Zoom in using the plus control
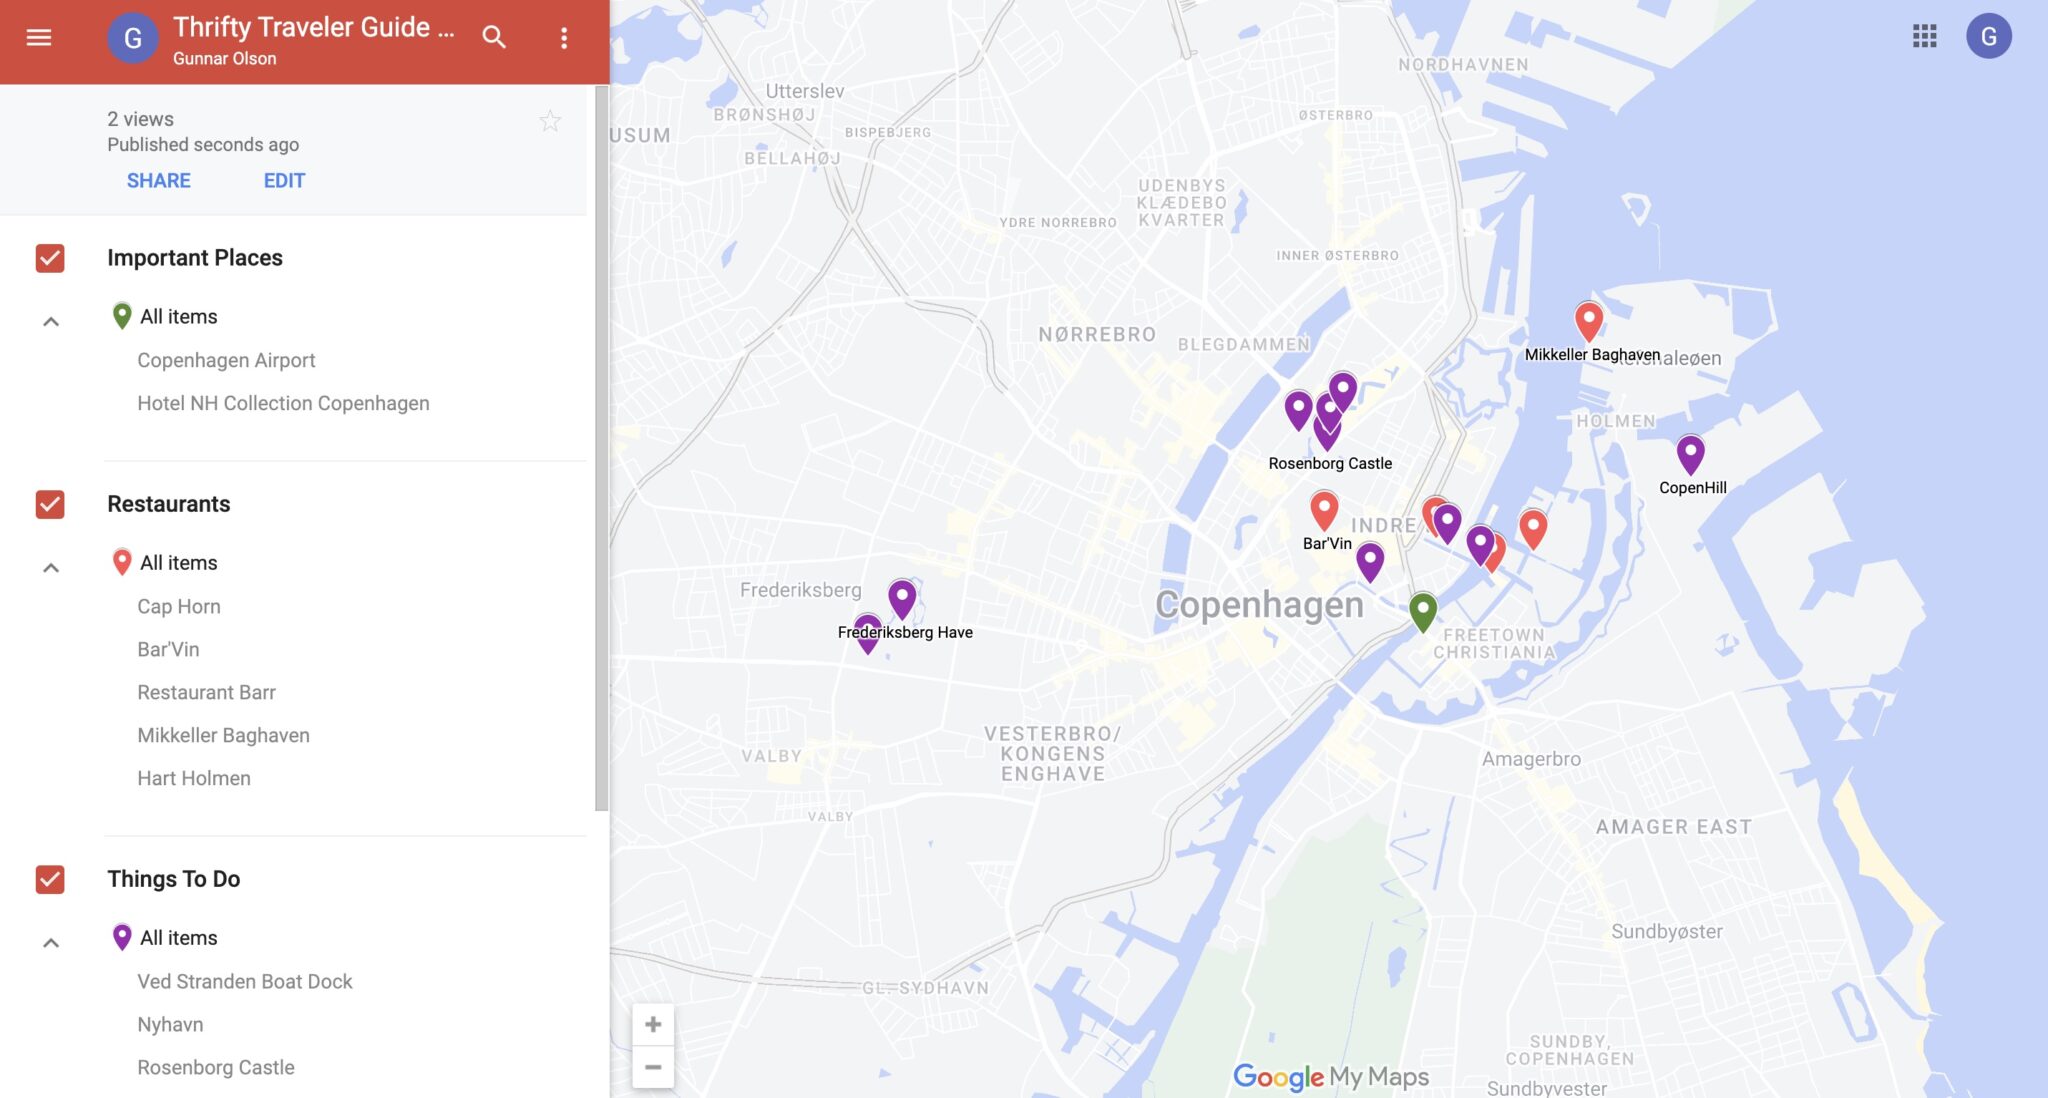Image resolution: width=2048 pixels, height=1098 pixels. (x=654, y=1024)
